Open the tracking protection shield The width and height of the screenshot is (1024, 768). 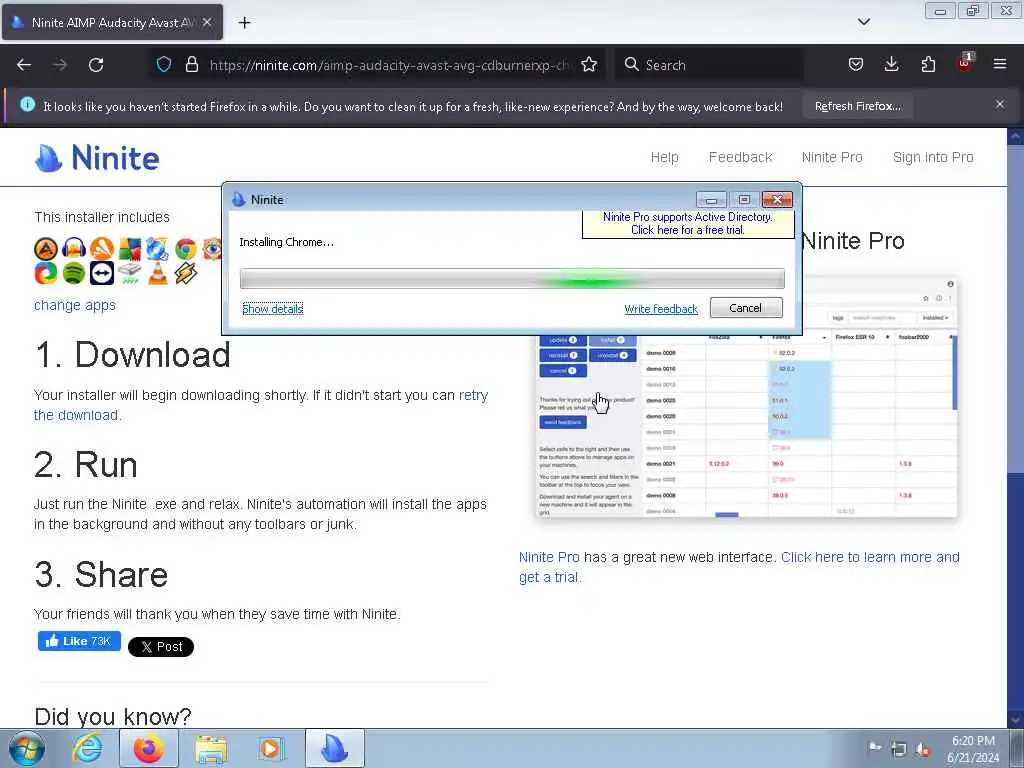pyautogui.click(x=164, y=64)
